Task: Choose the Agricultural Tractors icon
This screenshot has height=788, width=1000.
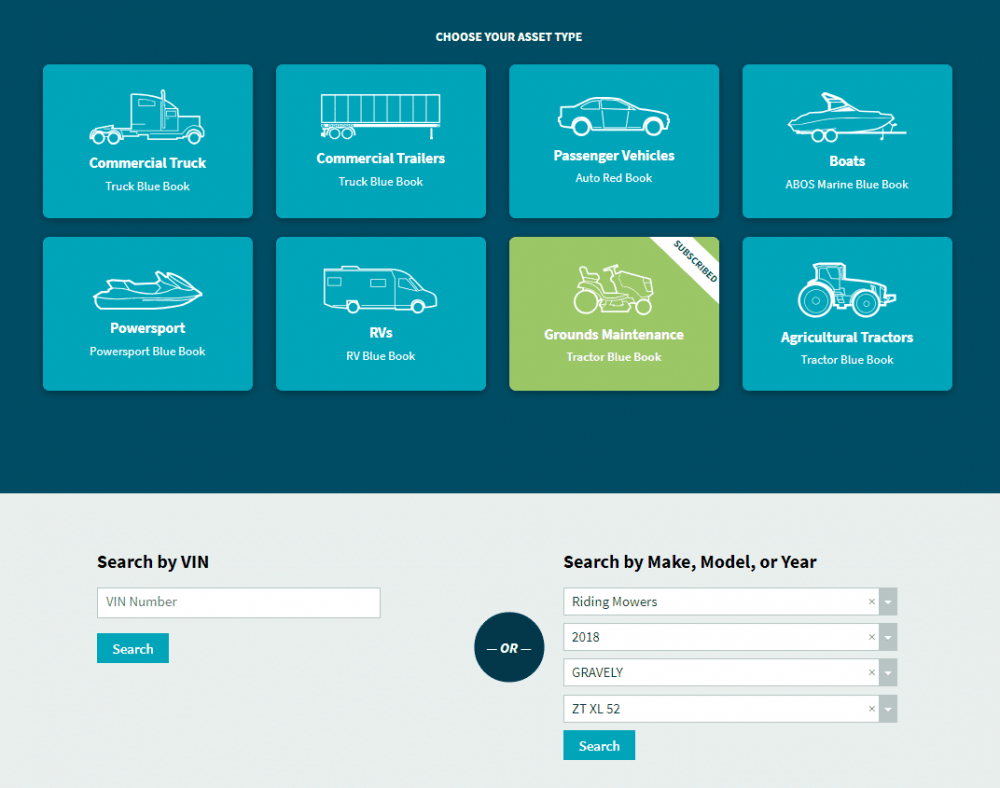Action: point(846,290)
